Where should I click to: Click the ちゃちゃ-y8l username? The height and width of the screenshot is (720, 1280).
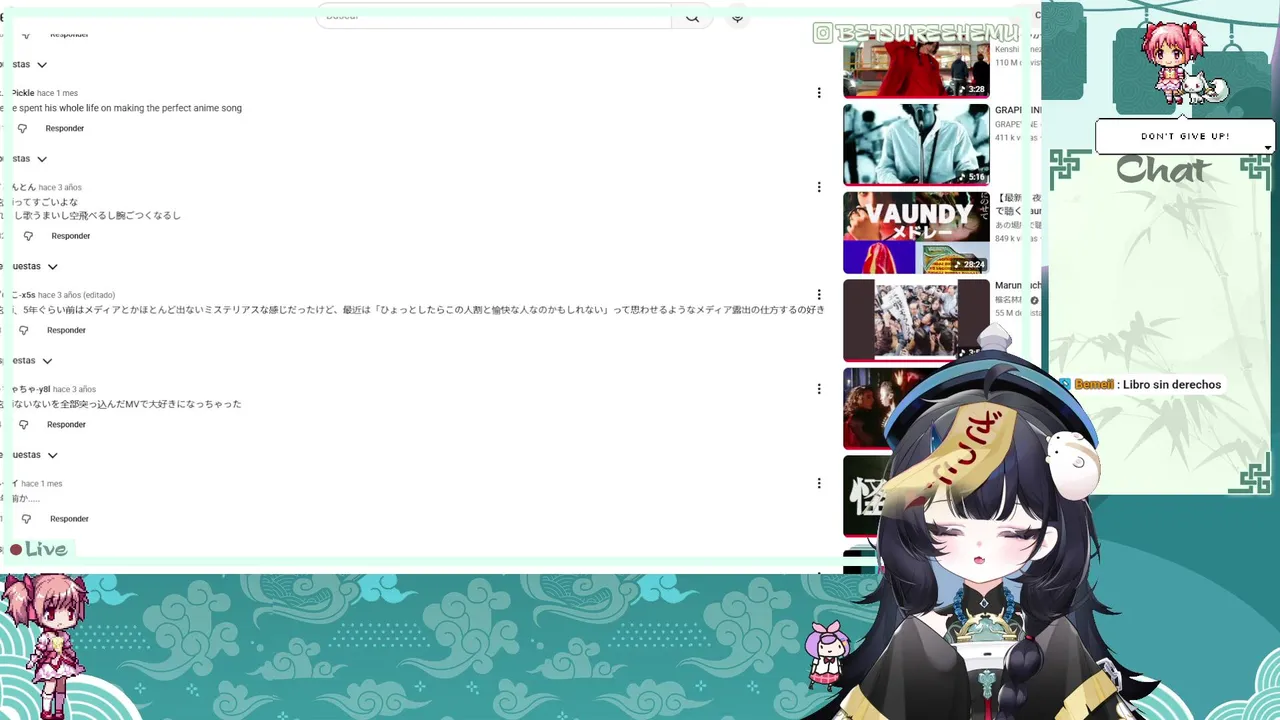pos(31,389)
